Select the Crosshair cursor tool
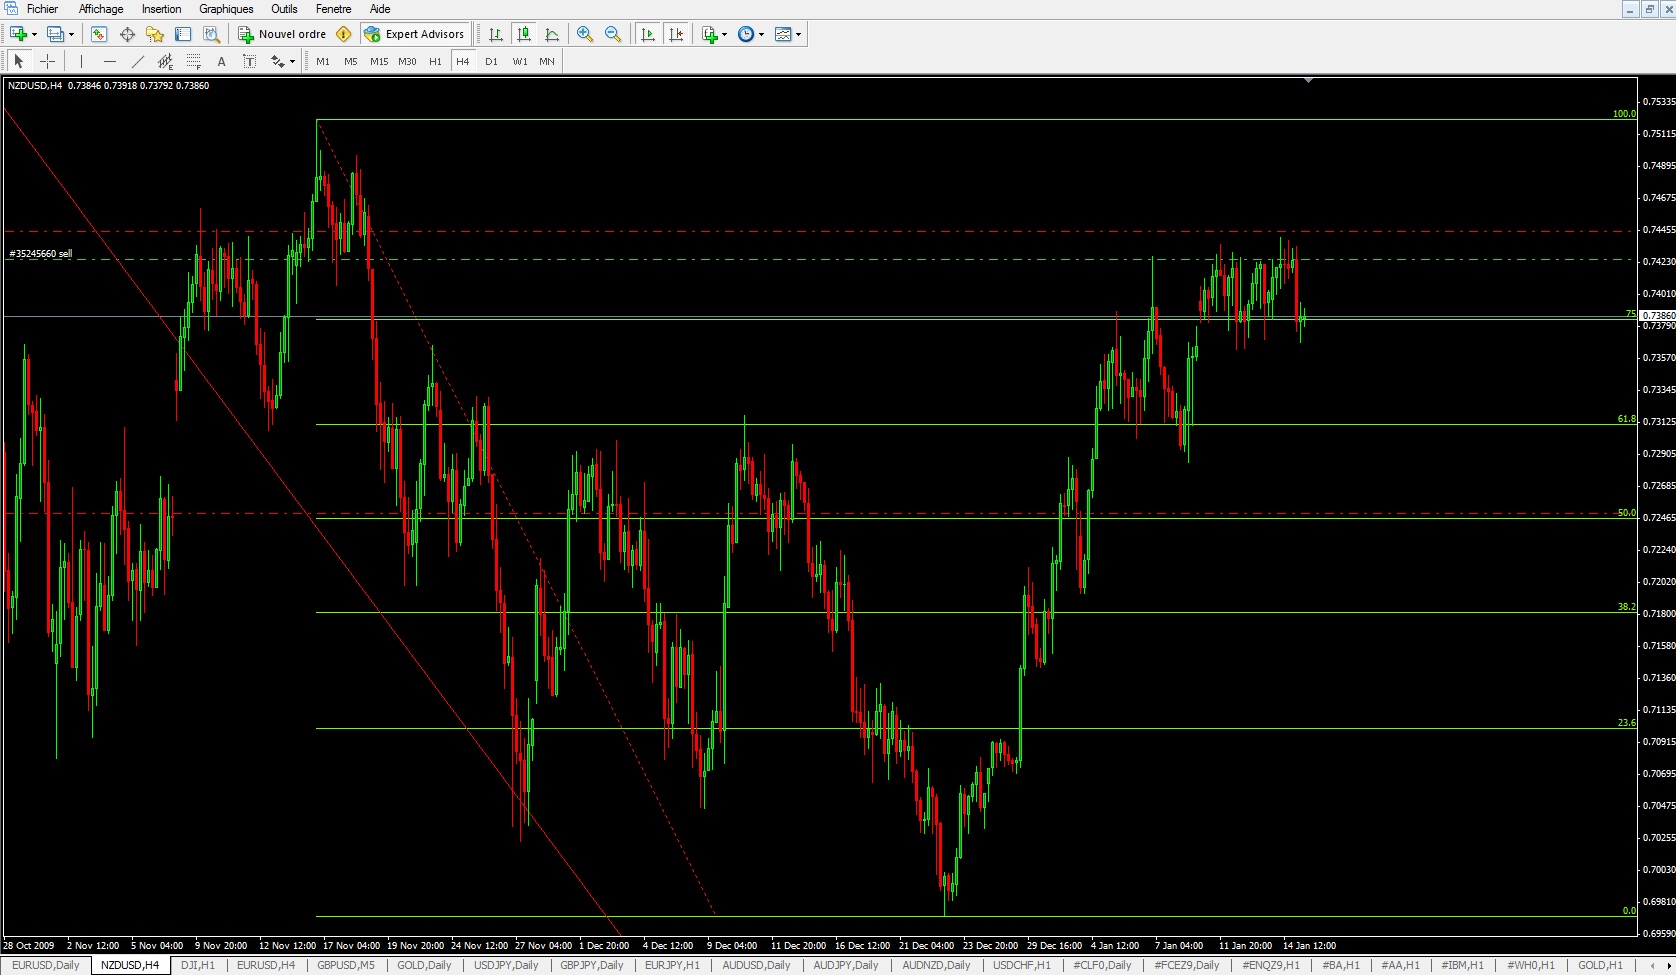1676x975 pixels. [x=47, y=61]
